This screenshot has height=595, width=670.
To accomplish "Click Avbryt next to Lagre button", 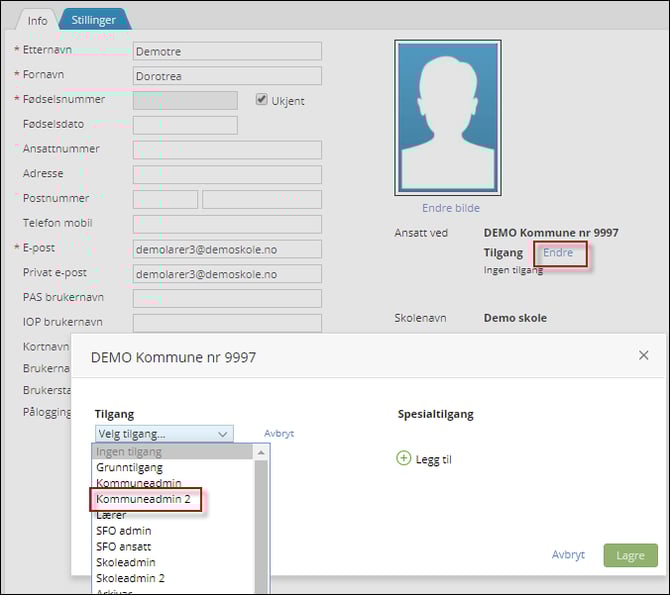I will coord(568,555).
